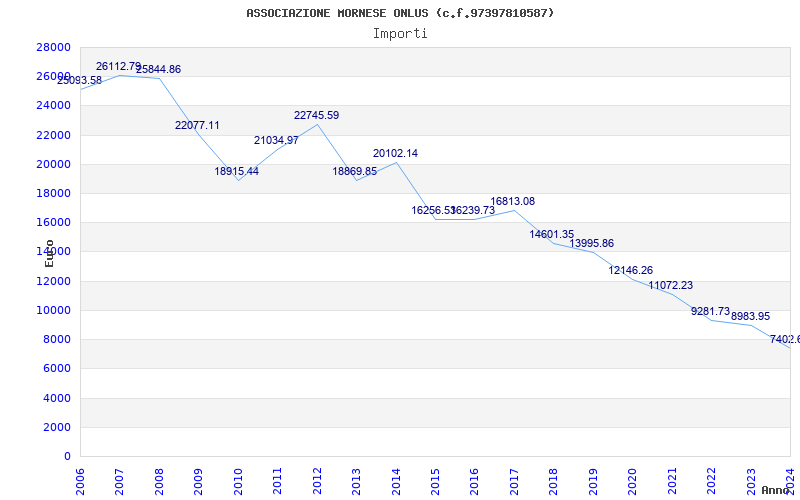Click the x-axis year 2012

[317, 481]
